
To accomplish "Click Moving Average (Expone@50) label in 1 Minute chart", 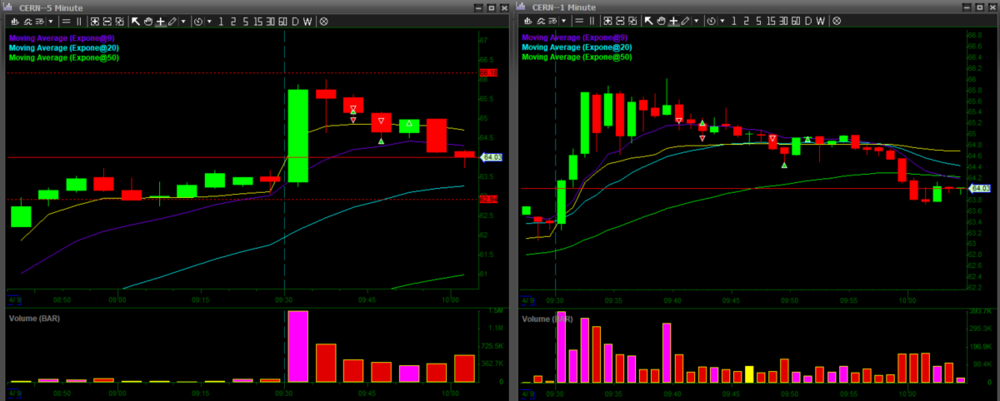I will tap(577, 57).
